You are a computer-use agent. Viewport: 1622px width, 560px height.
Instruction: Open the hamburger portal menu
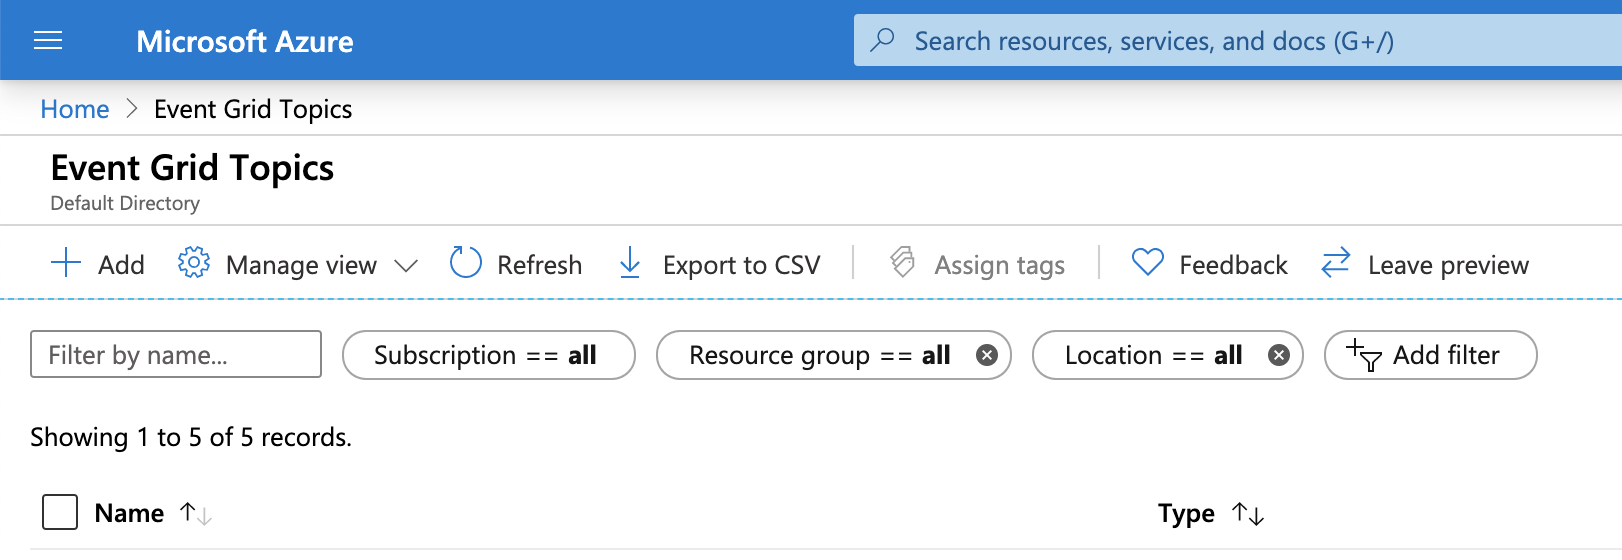48,40
